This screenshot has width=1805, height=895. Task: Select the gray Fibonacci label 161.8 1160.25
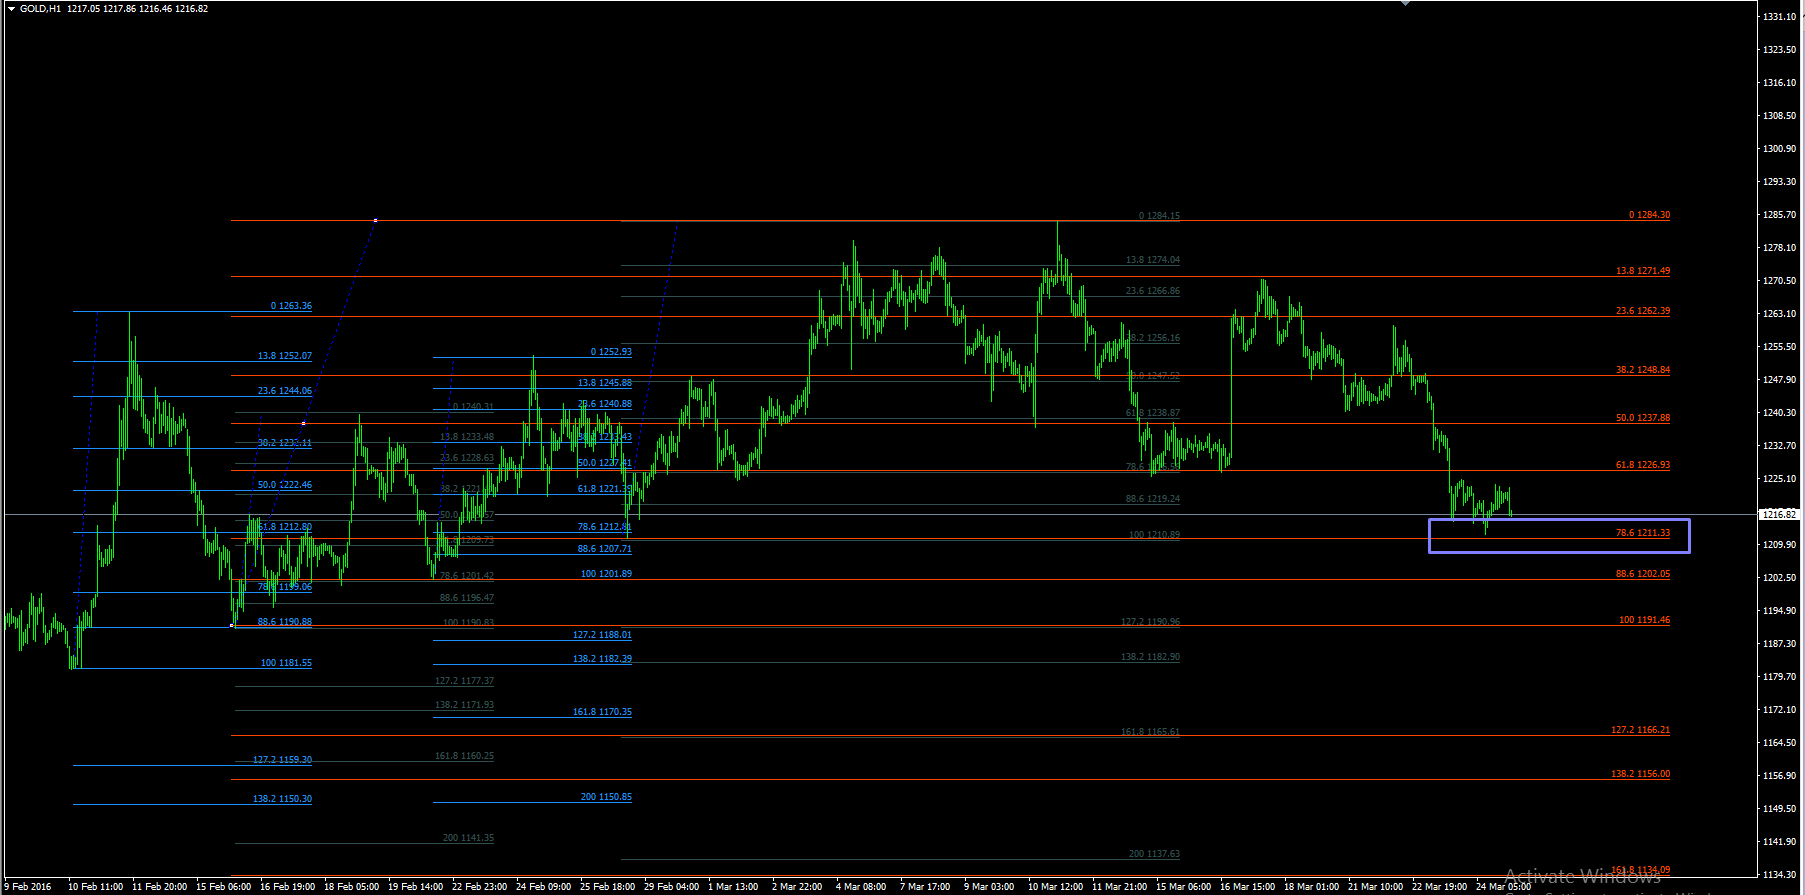tap(464, 756)
